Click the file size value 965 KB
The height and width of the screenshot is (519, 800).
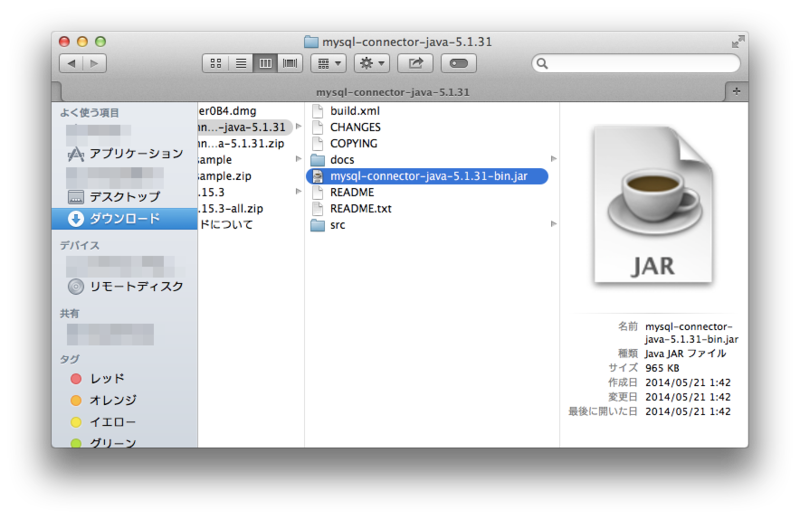click(662, 368)
